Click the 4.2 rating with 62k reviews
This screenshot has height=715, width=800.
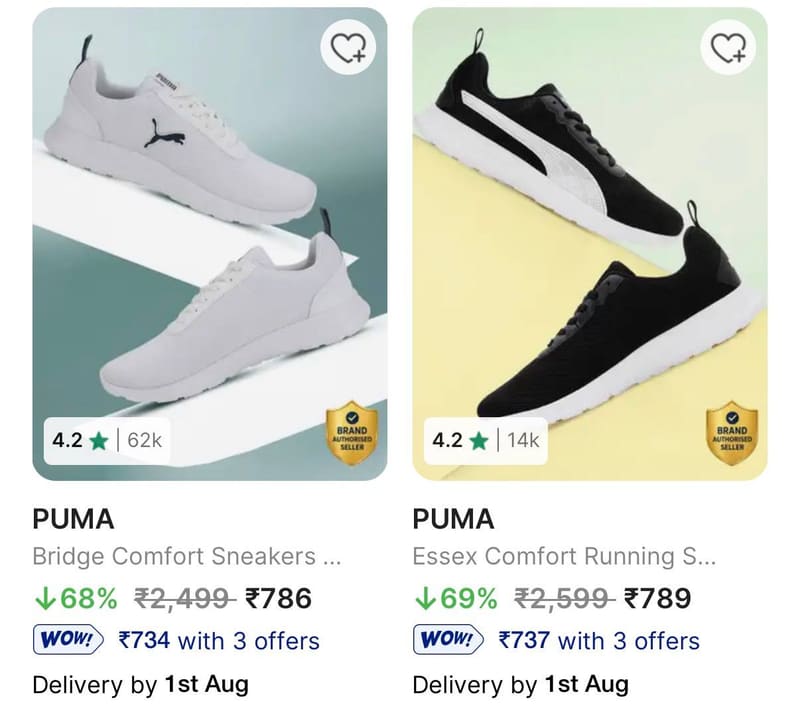107,441
